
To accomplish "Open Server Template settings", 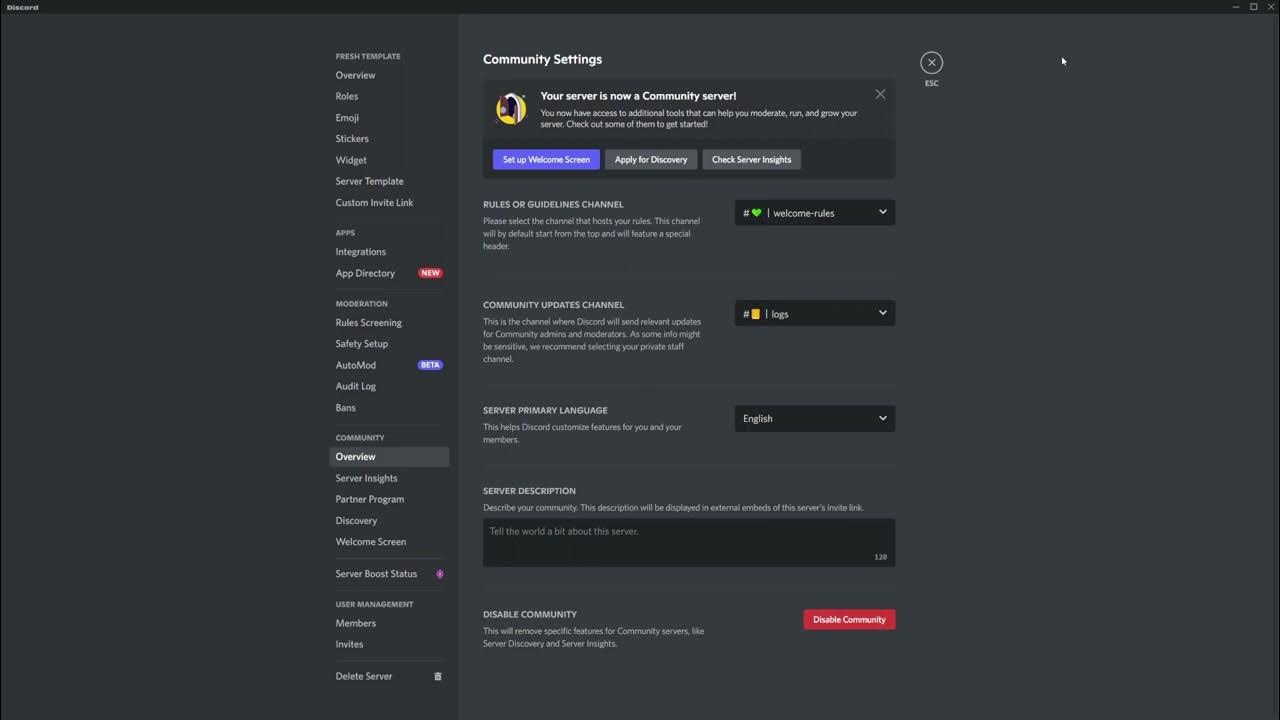I will coord(389,181).
